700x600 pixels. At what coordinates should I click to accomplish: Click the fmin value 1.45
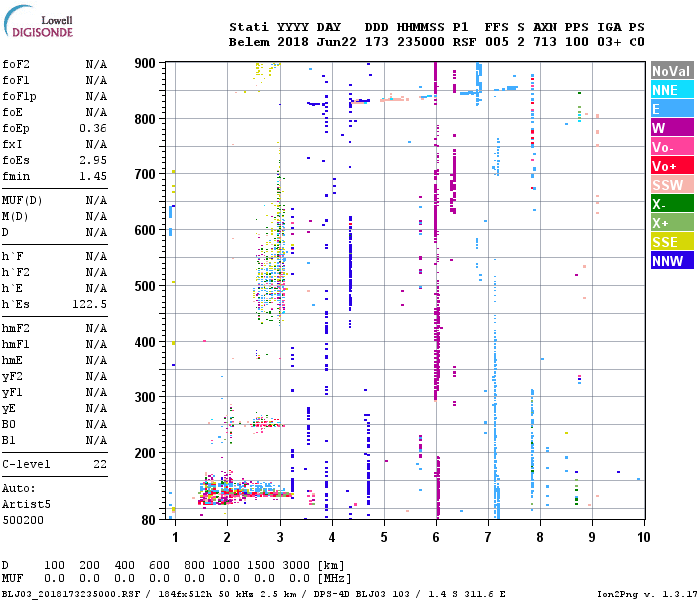(93, 176)
